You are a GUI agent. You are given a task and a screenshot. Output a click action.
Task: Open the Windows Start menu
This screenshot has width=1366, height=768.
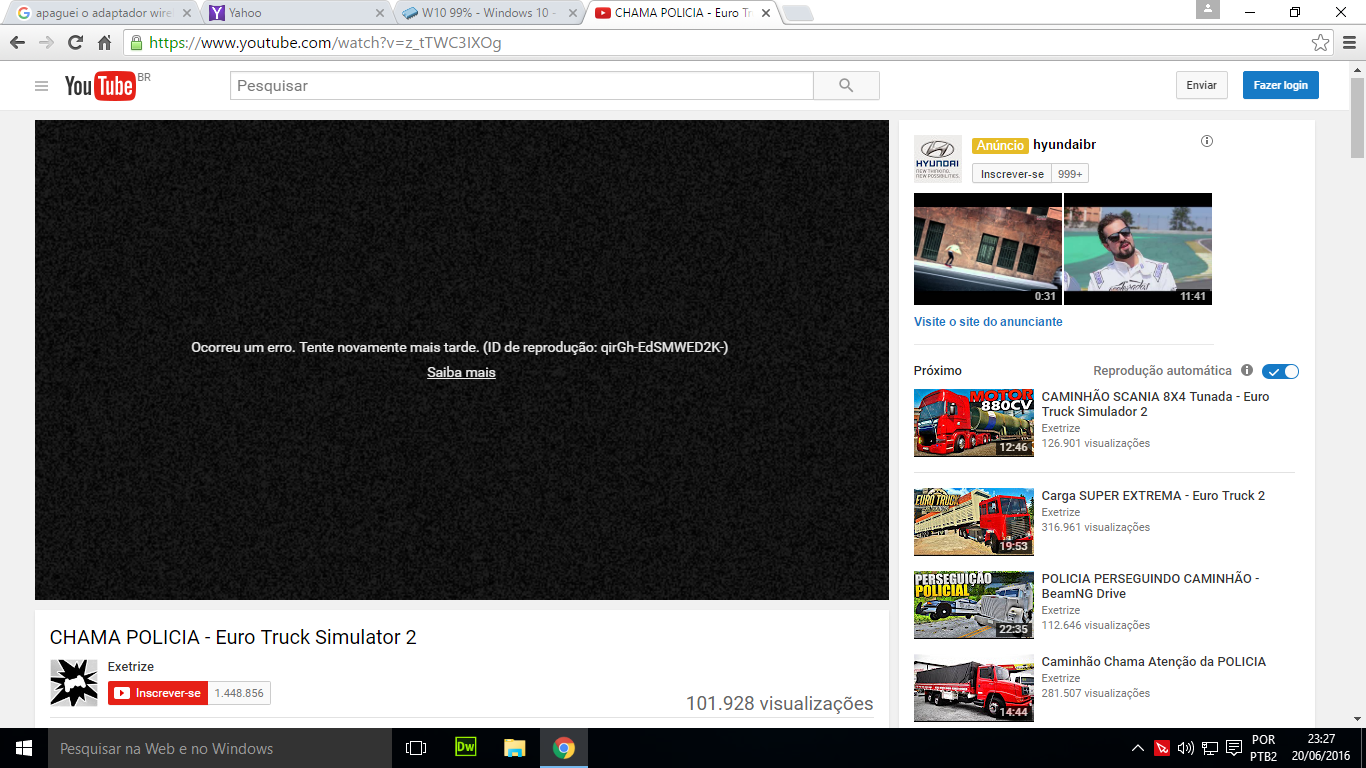(x=24, y=748)
